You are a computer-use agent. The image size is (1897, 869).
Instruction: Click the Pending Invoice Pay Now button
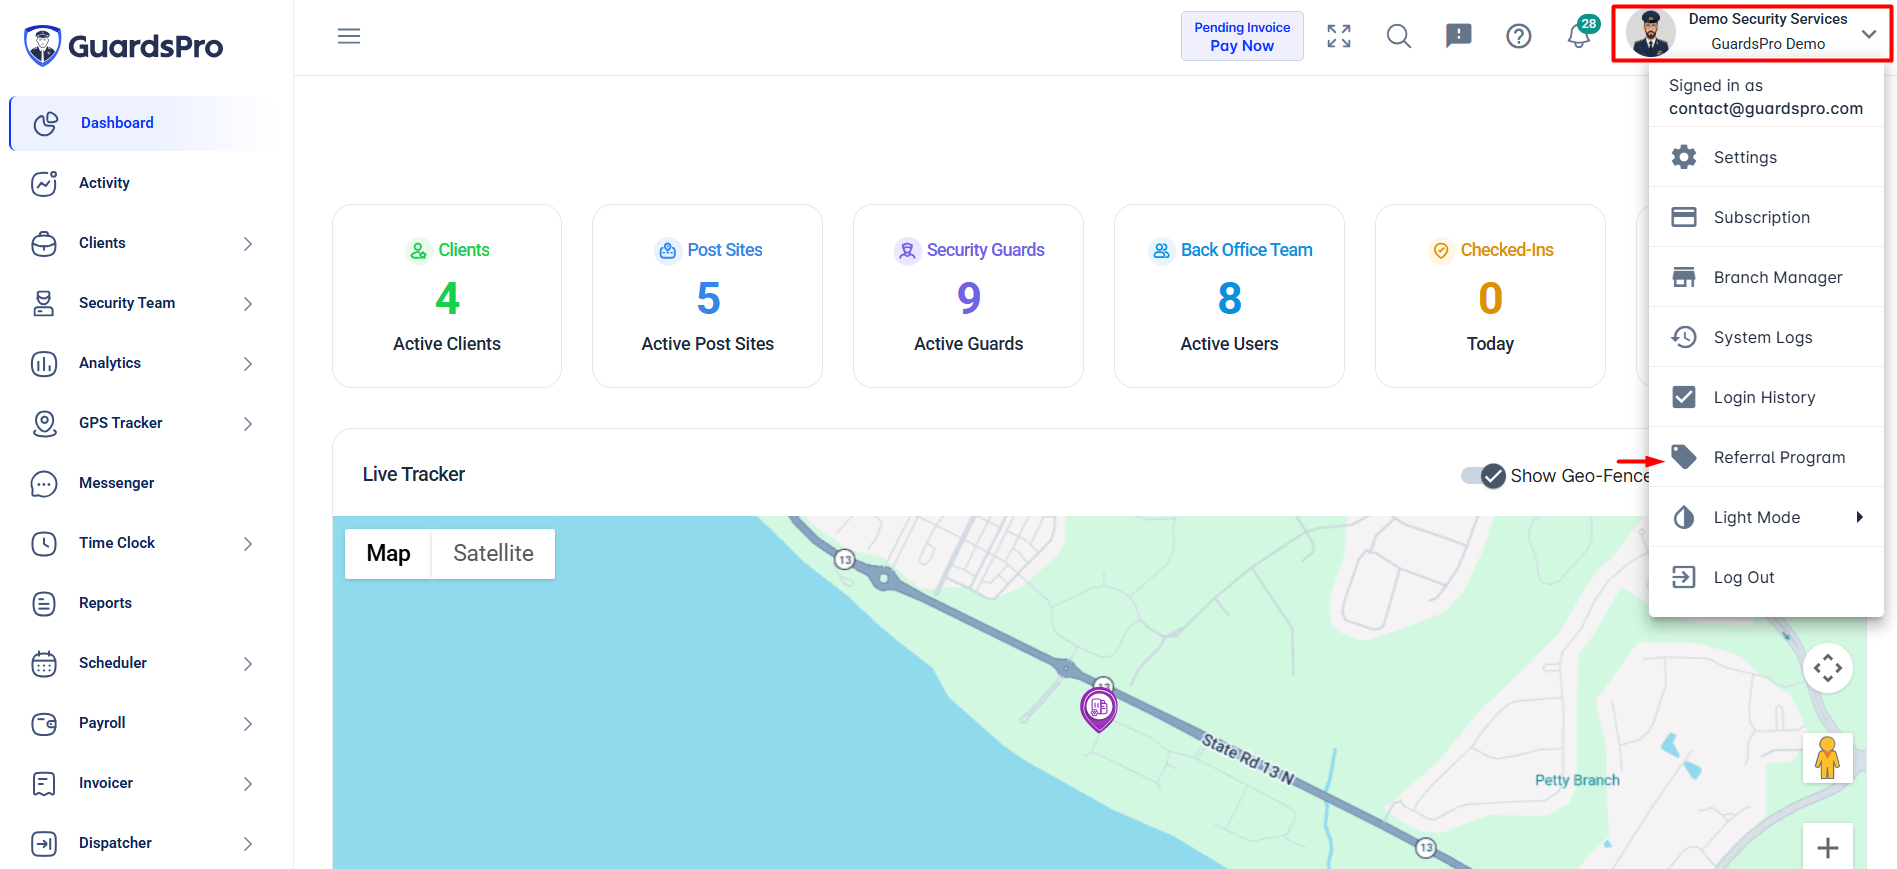[x=1242, y=36]
